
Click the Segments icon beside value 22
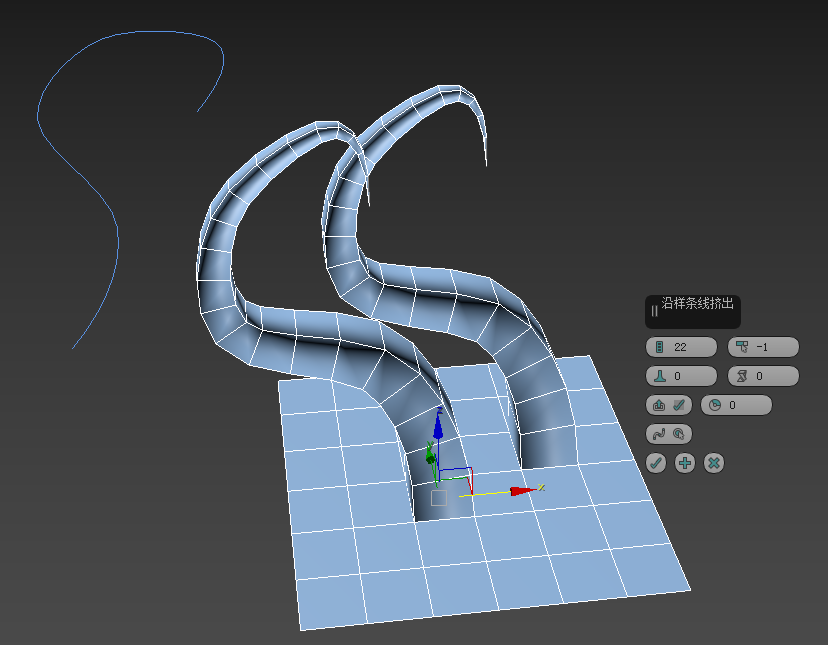(659, 348)
